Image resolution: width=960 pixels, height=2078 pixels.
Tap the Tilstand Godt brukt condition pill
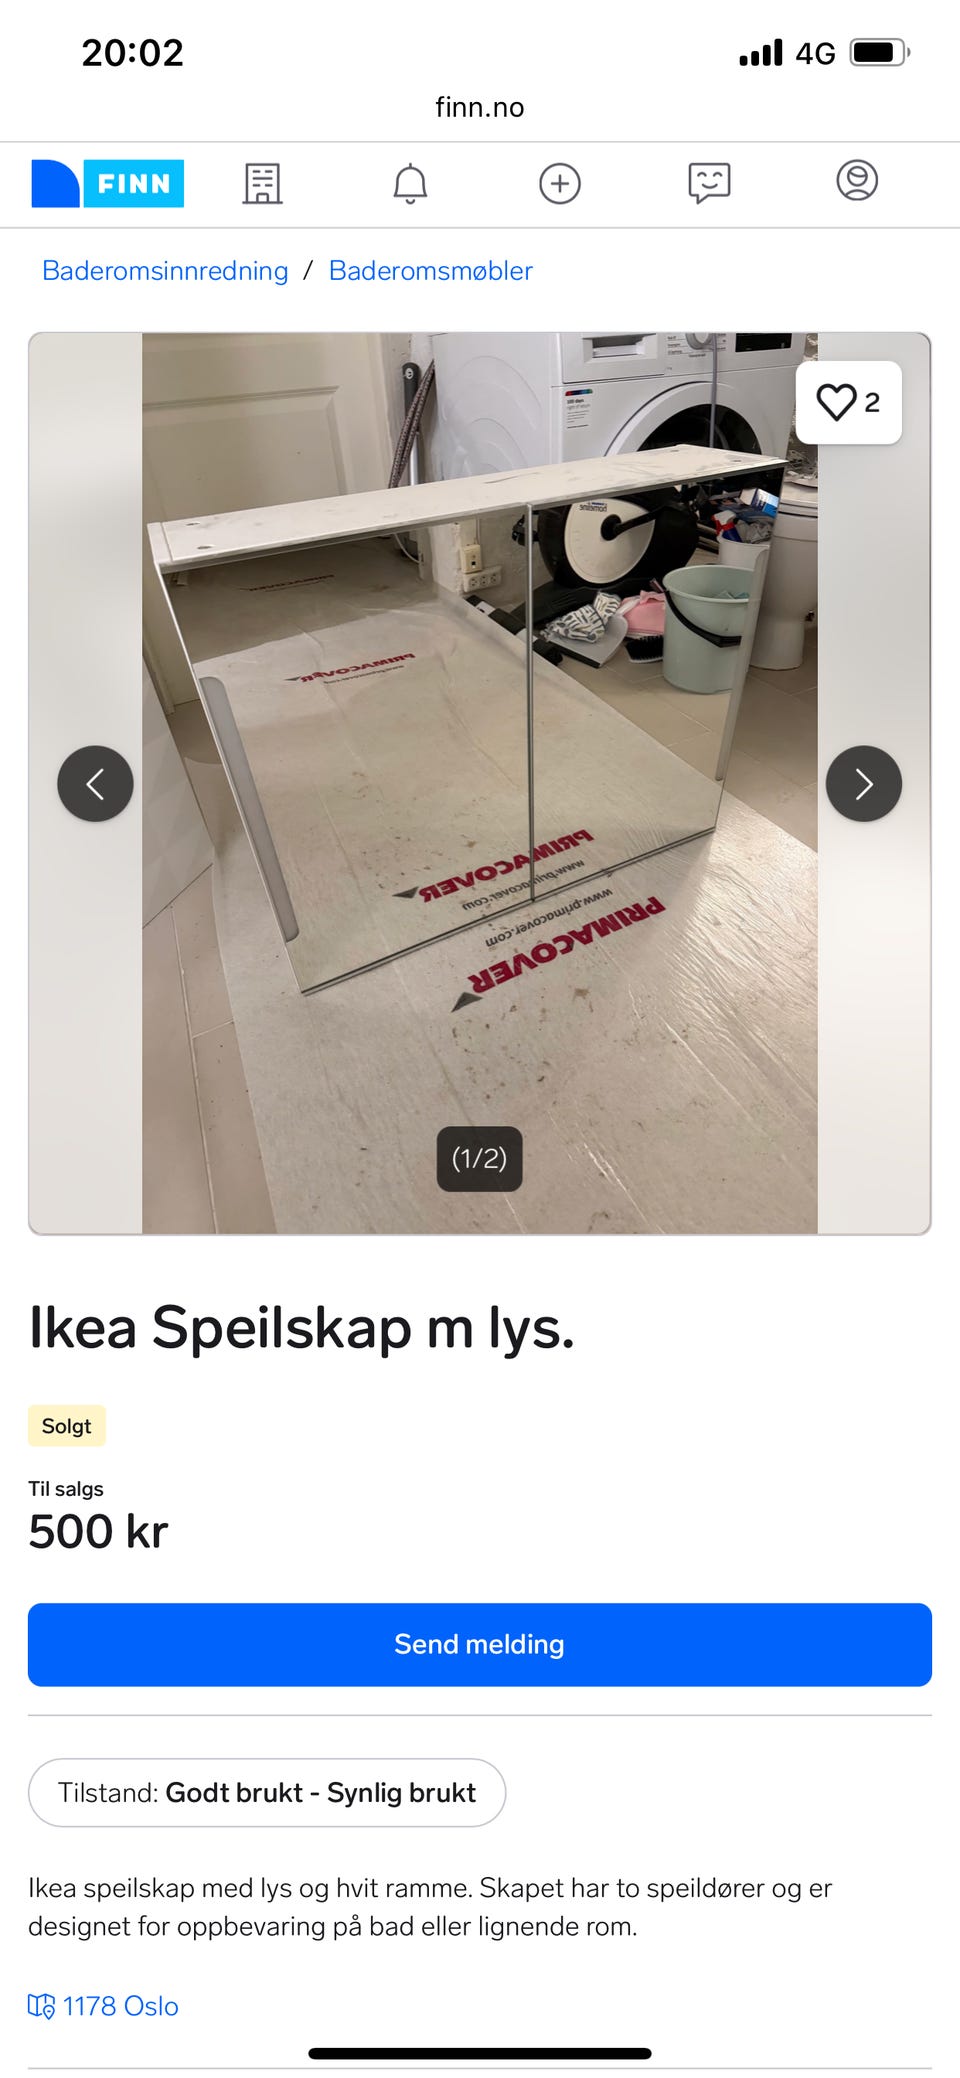[x=267, y=1793]
